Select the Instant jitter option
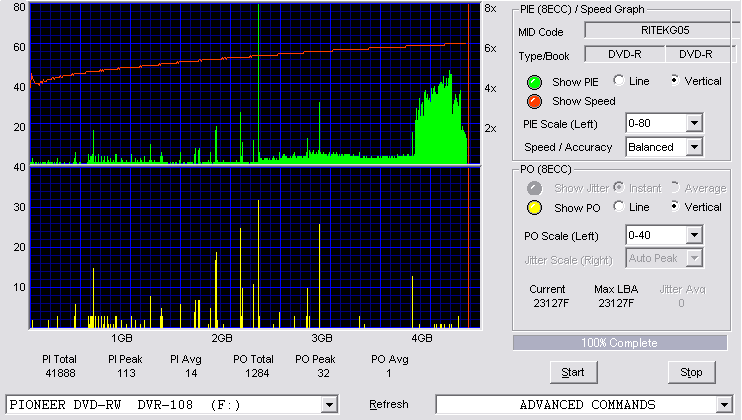This screenshot has height=420, width=742. point(618,187)
